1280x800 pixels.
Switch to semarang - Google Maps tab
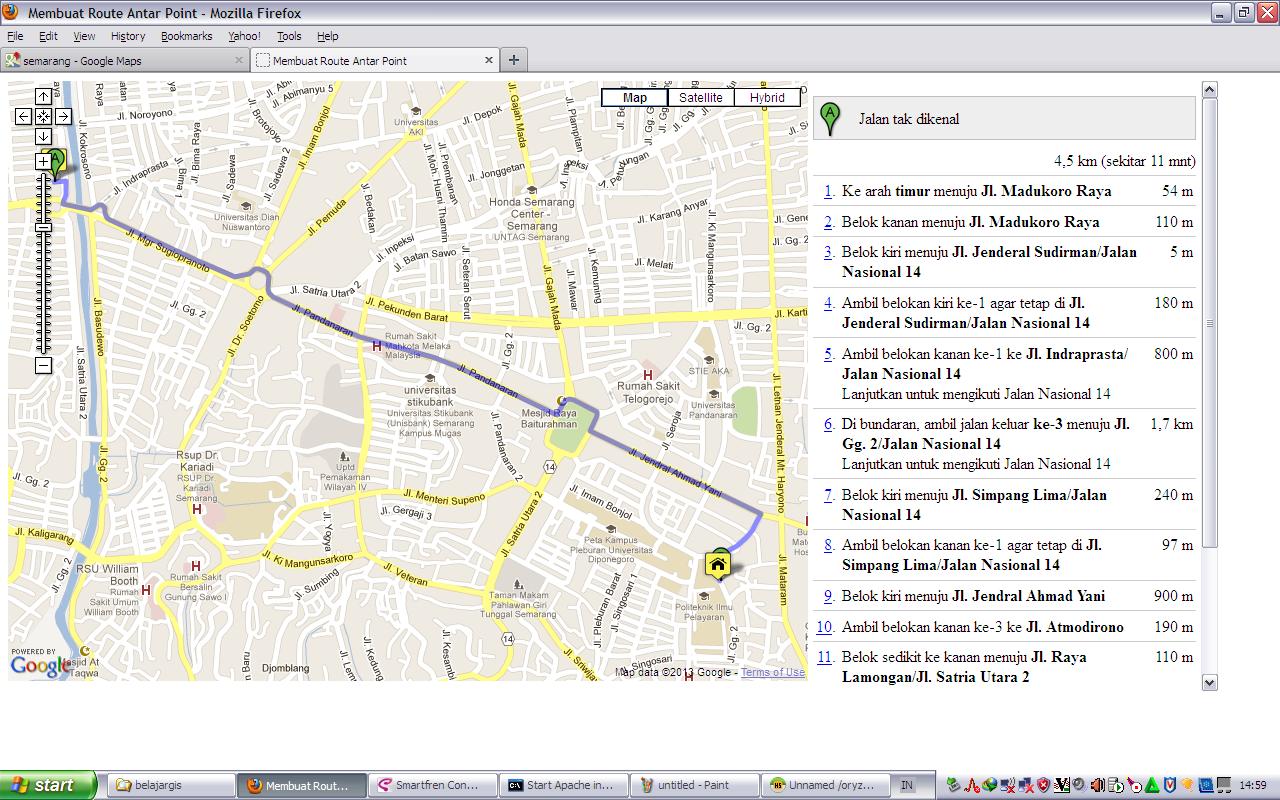pos(124,60)
